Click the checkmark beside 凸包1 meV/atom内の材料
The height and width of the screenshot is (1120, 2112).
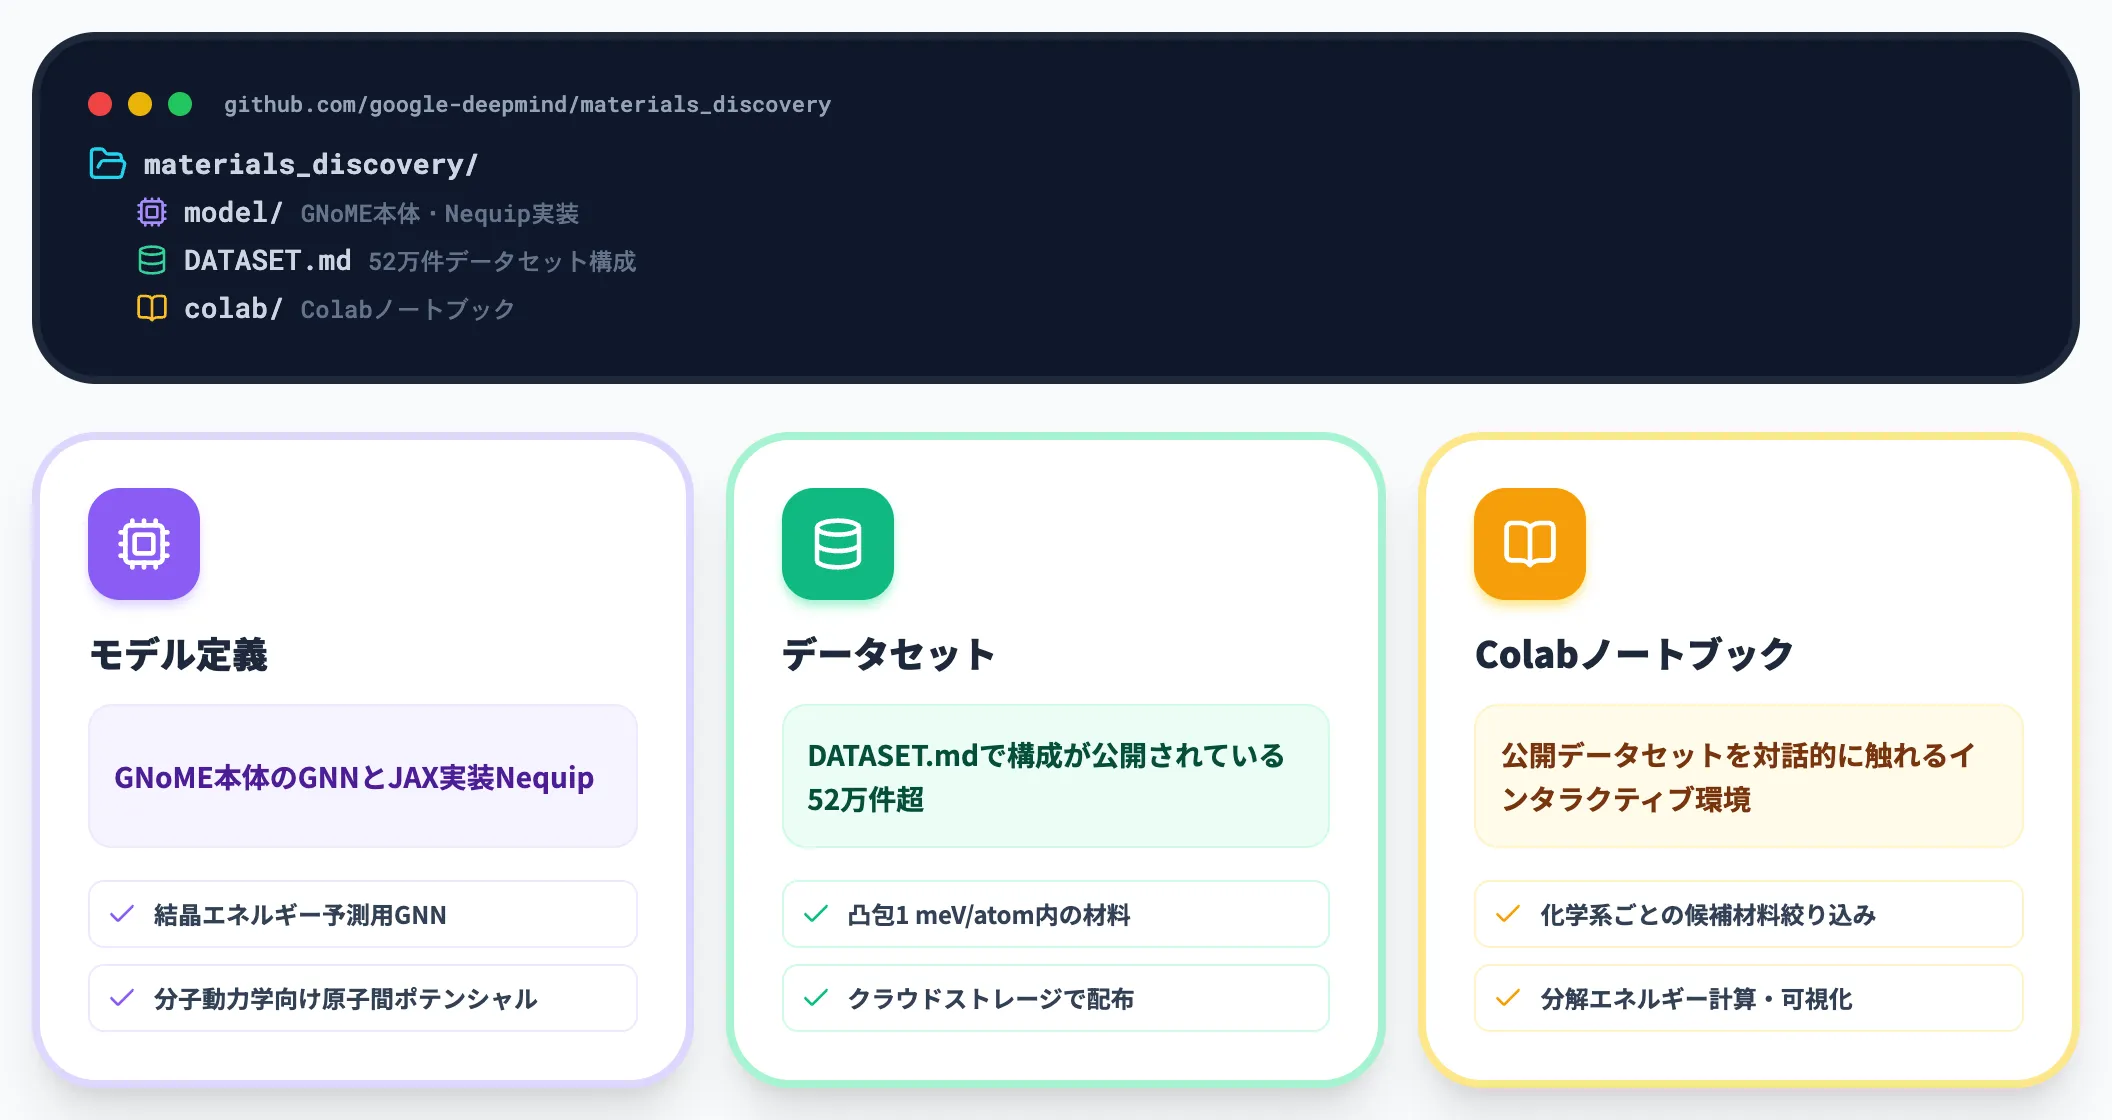coord(816,914)
